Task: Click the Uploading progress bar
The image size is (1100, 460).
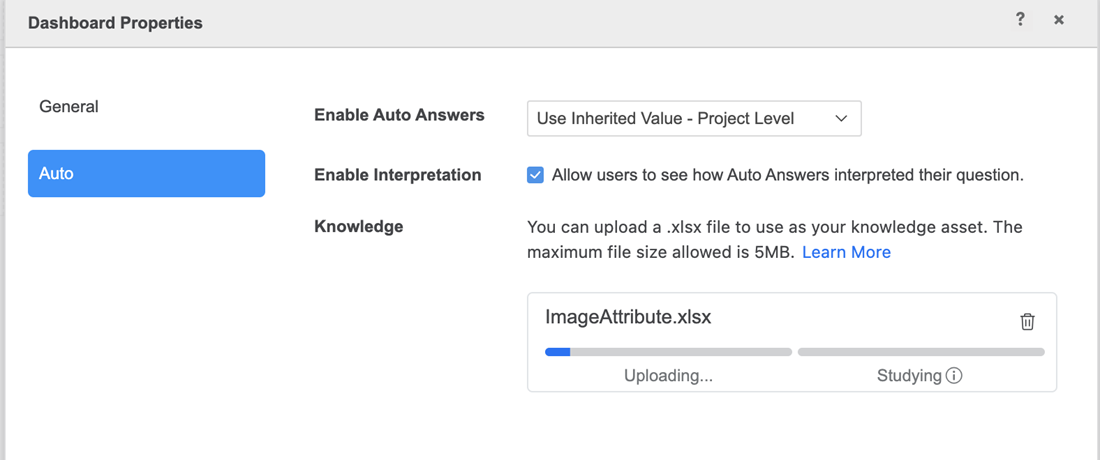Action: tap(668, 352)
